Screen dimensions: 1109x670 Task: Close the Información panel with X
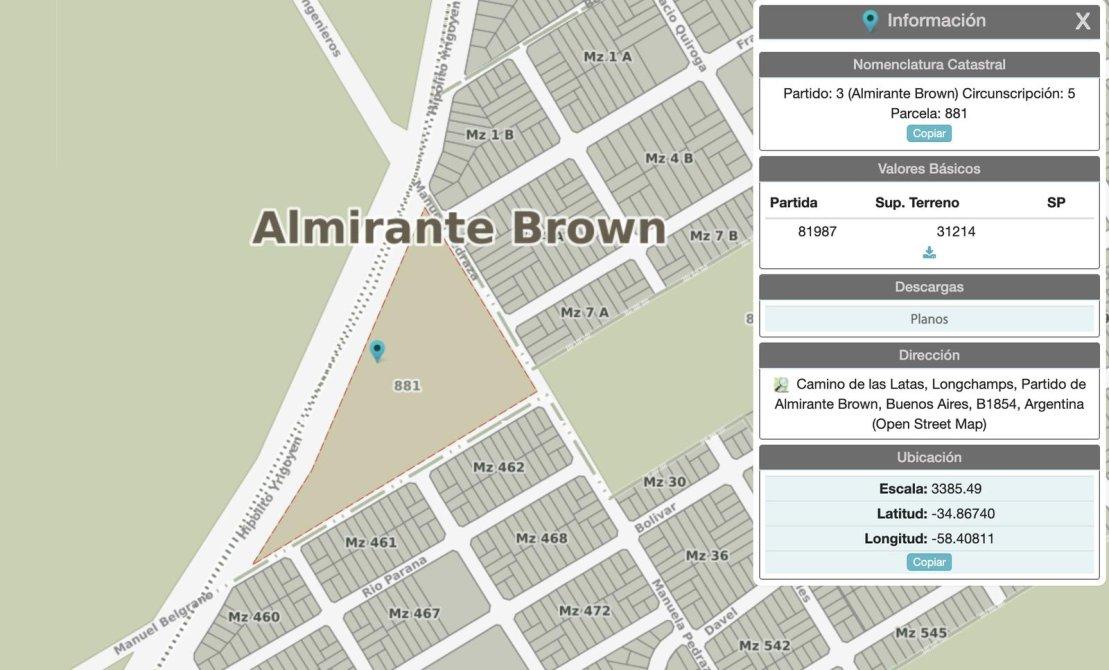click(x=1082, y=22)
